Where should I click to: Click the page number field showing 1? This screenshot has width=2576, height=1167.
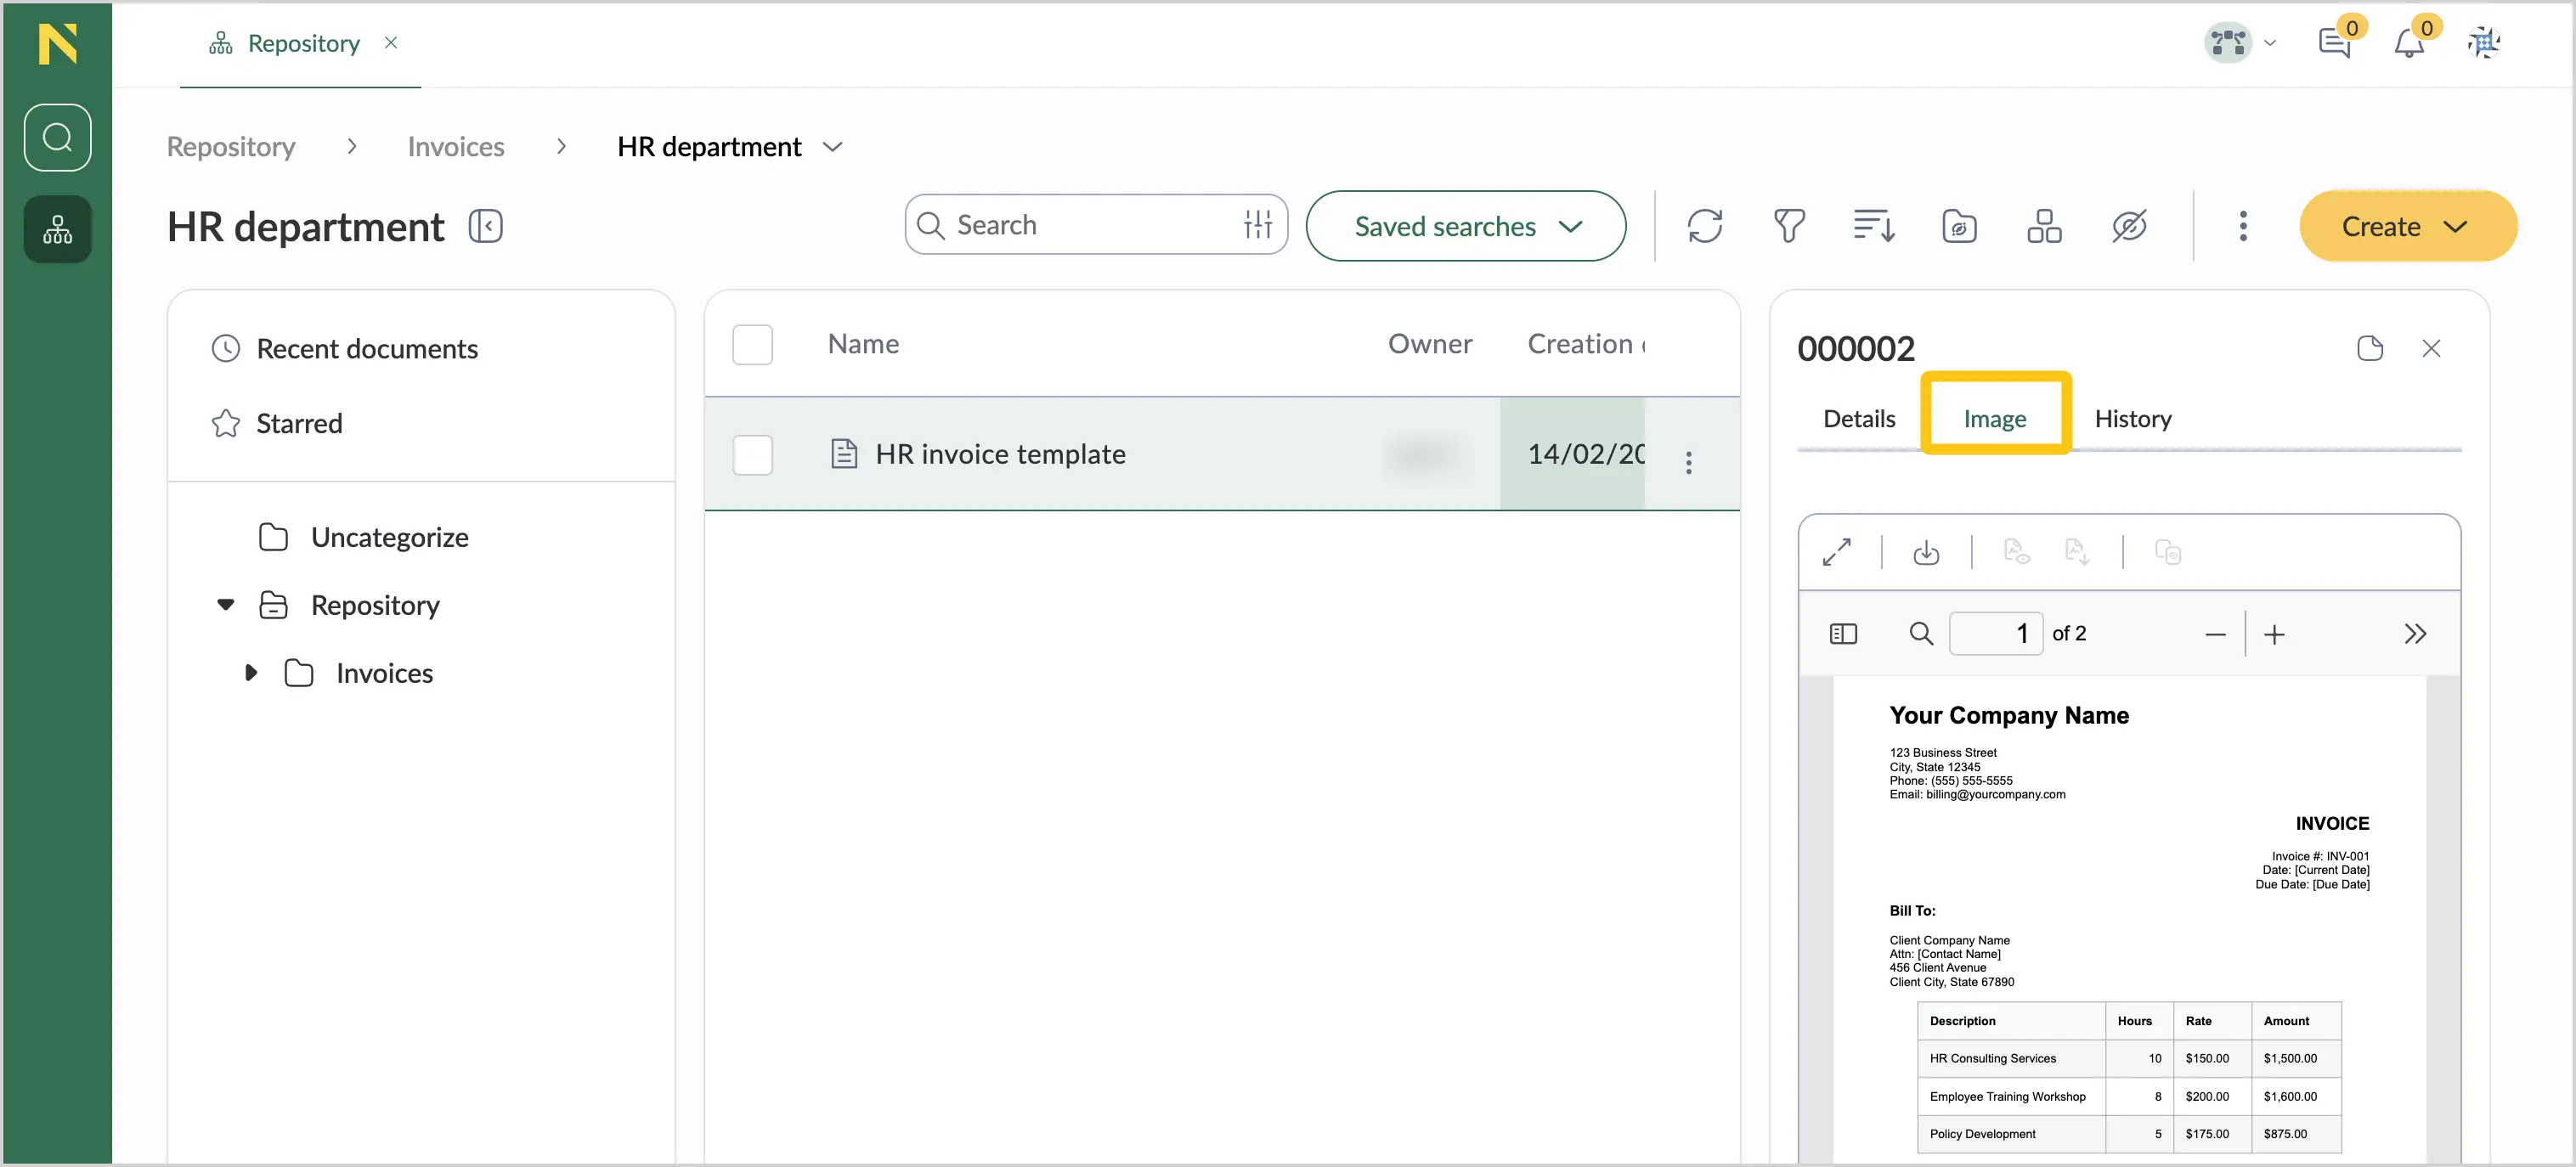tap(1996, 634)
